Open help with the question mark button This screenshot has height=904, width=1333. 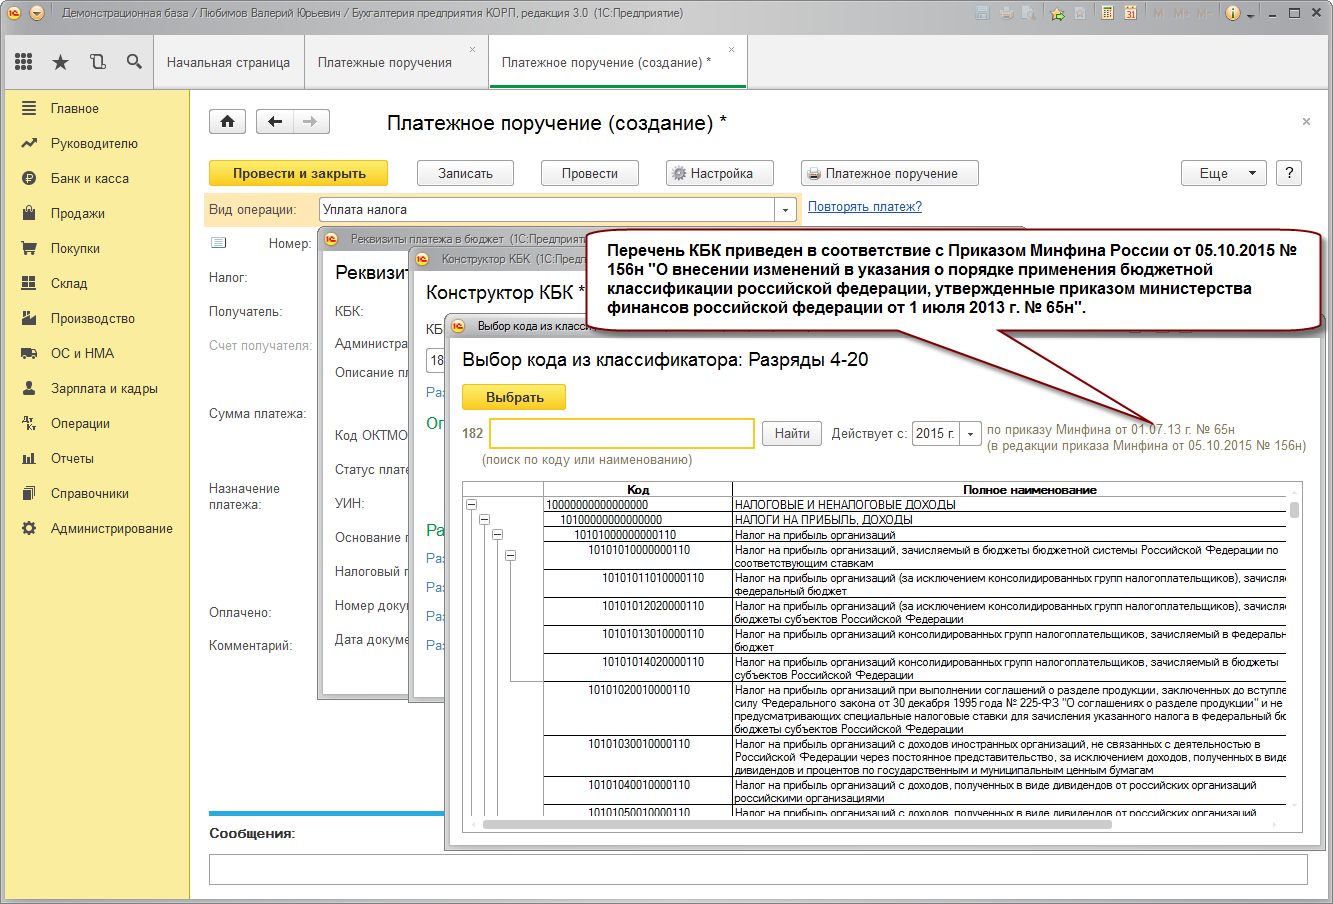(x=1289, y=173)
